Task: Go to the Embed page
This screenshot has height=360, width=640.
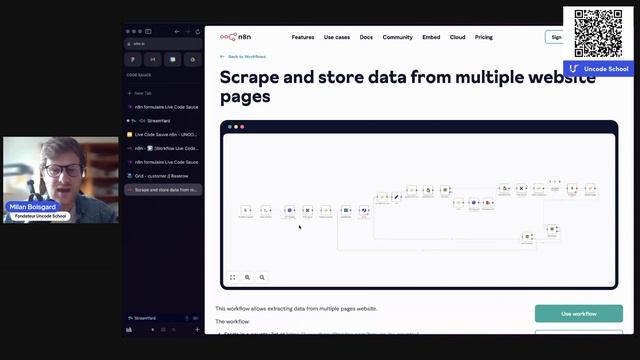Action: 431,37
